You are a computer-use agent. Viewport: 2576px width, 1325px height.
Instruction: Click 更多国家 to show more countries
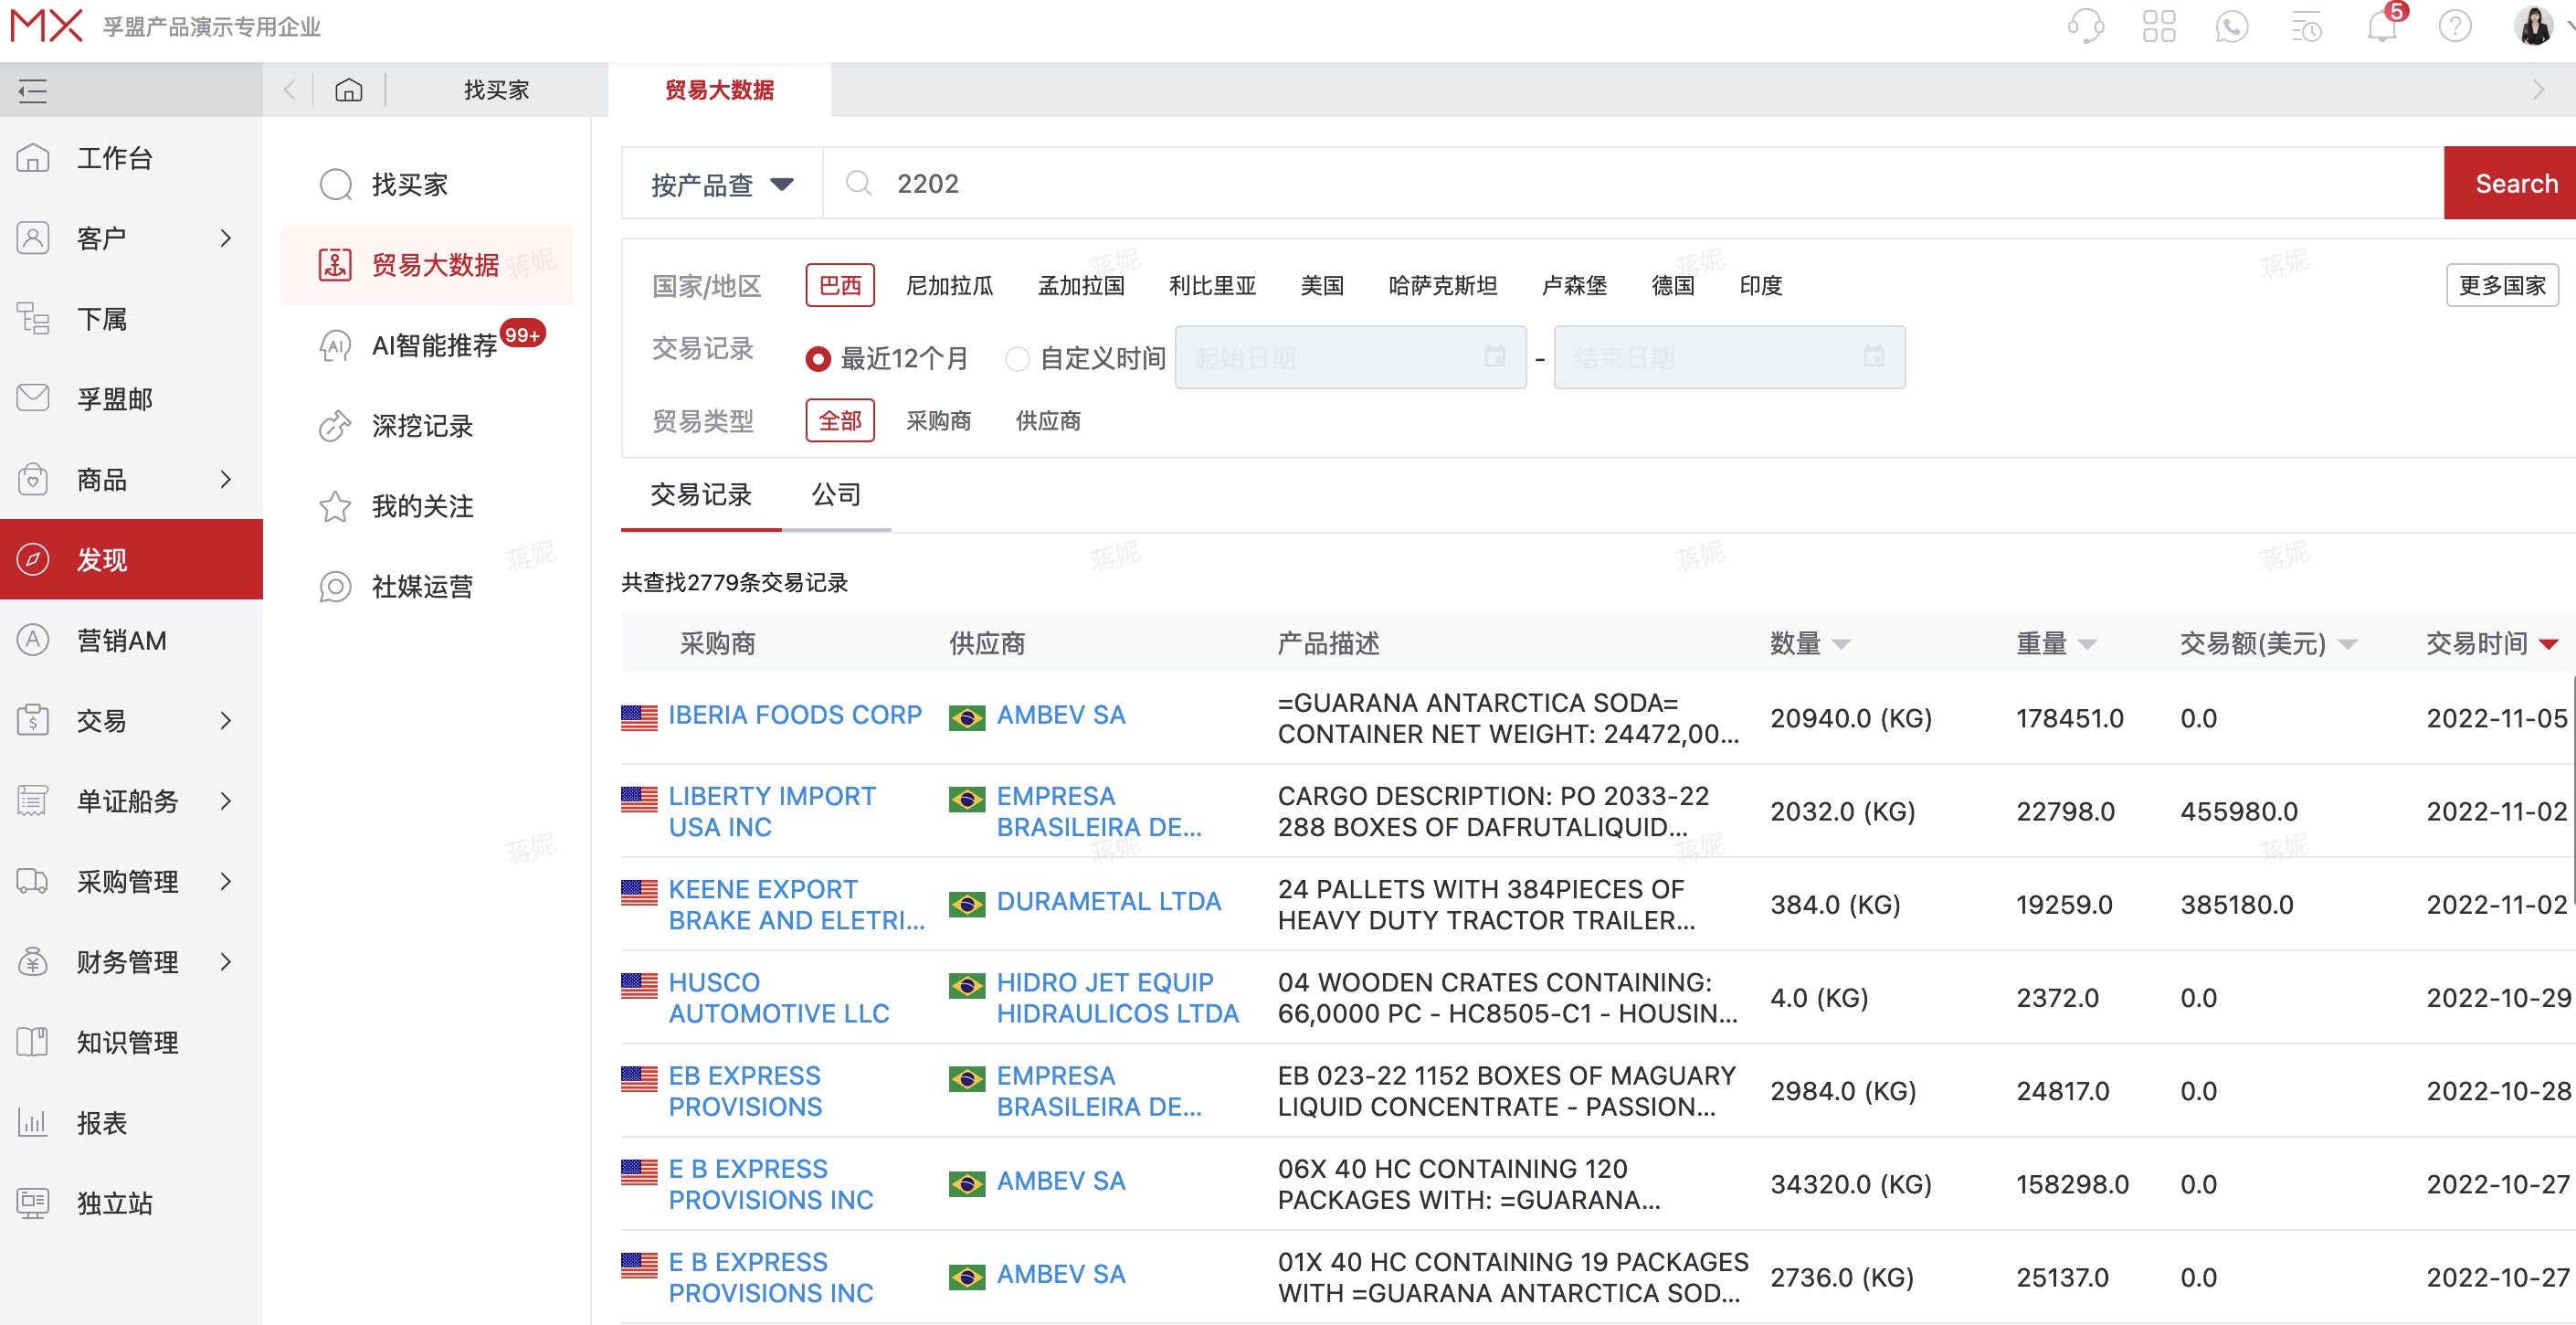coord(2501,286)
